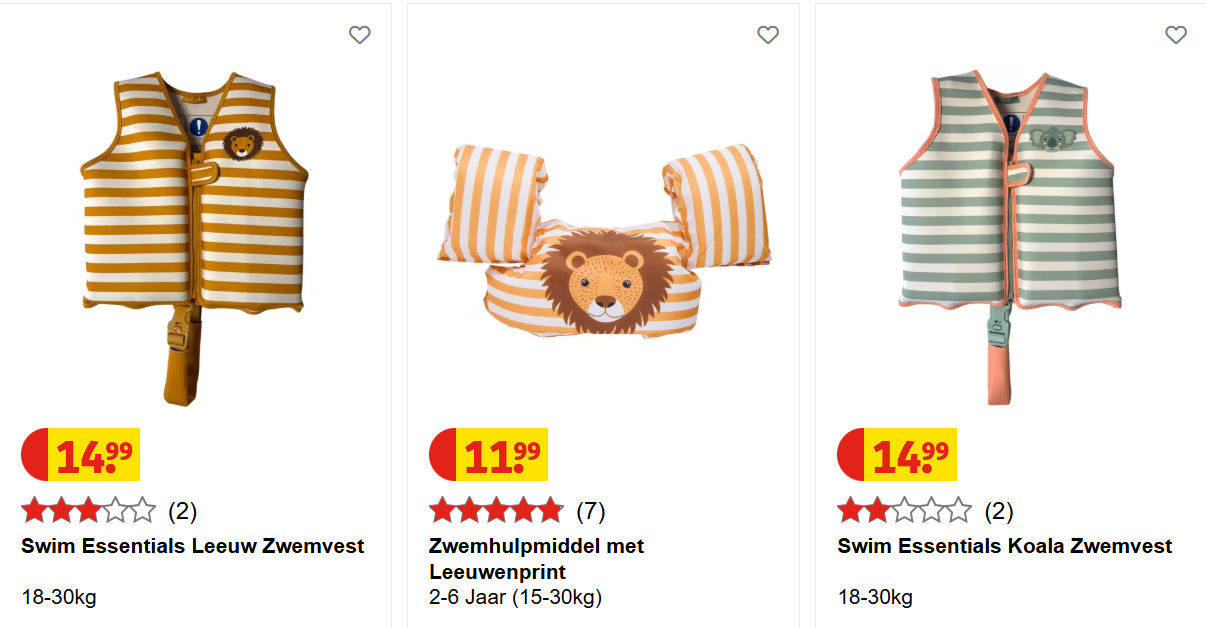Click the red price badge showing 14.99 on the left
Screen dimensions: 1206x629
(x=80, y=455)
